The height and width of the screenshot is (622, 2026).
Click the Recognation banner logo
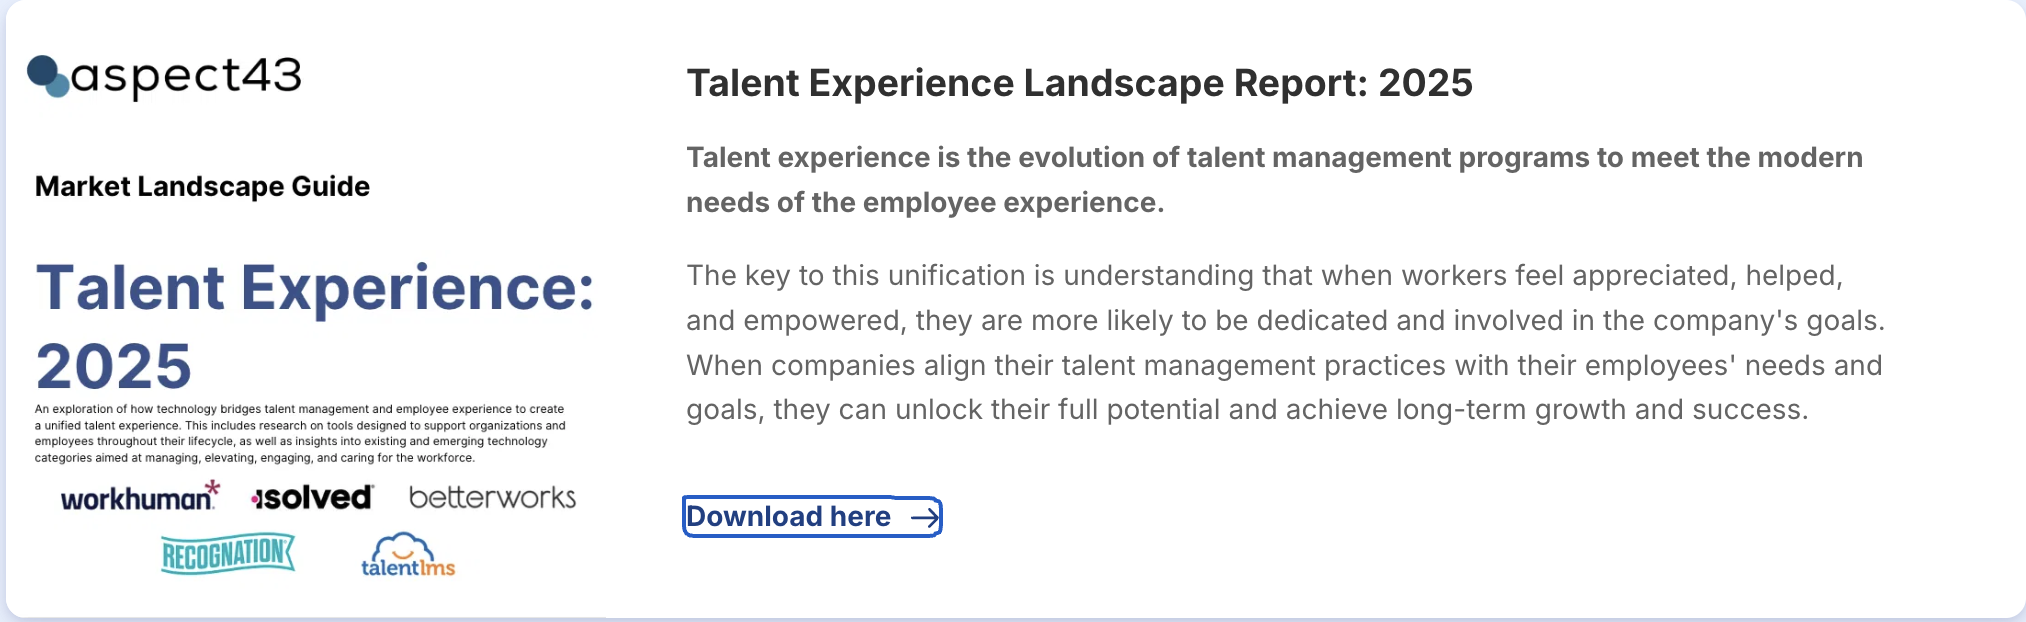(228, 553)
